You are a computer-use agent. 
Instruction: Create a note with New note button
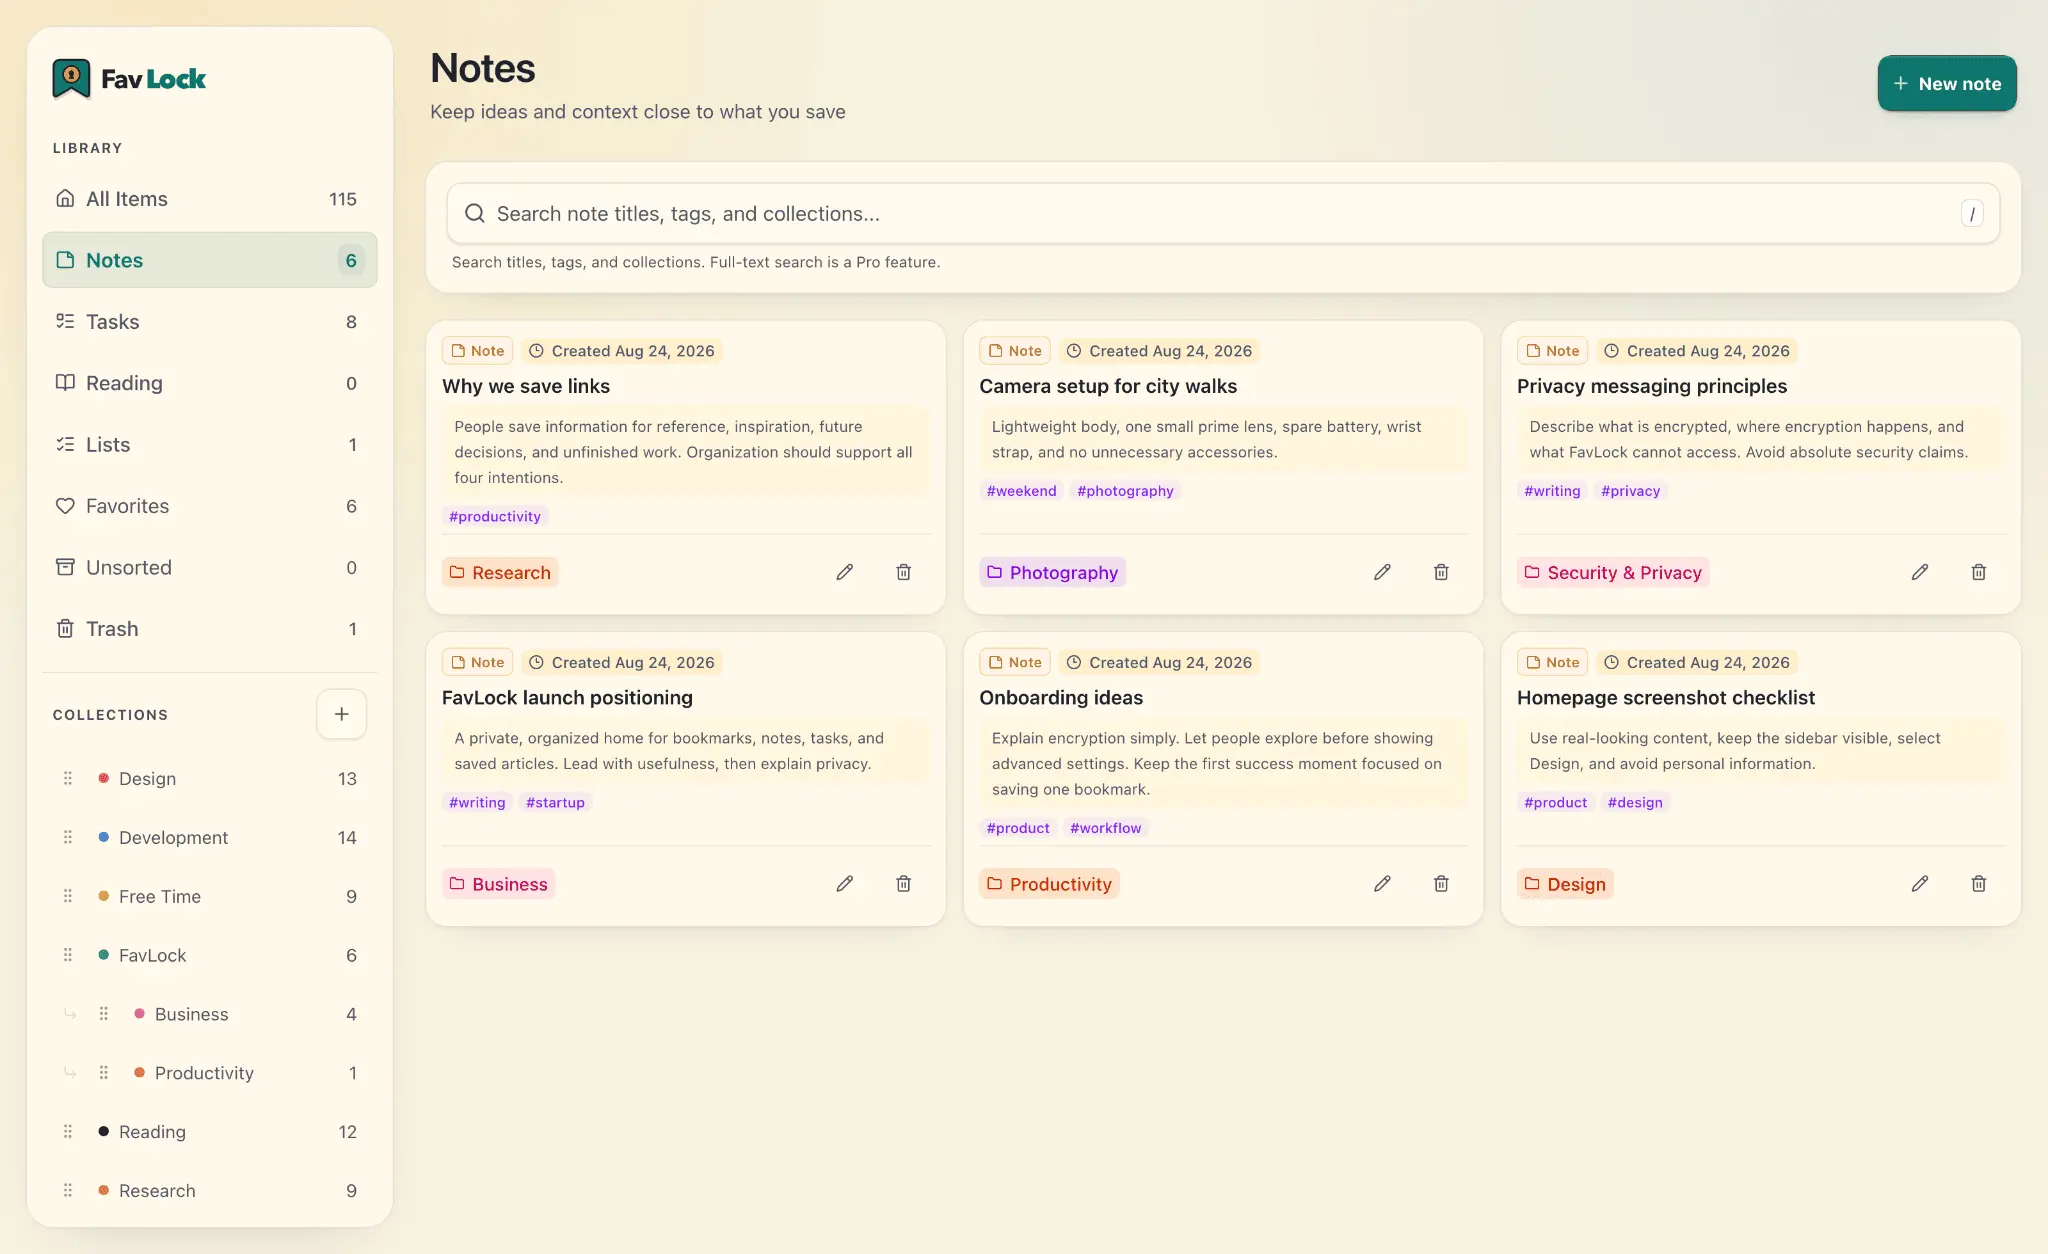pos(1946,84)
